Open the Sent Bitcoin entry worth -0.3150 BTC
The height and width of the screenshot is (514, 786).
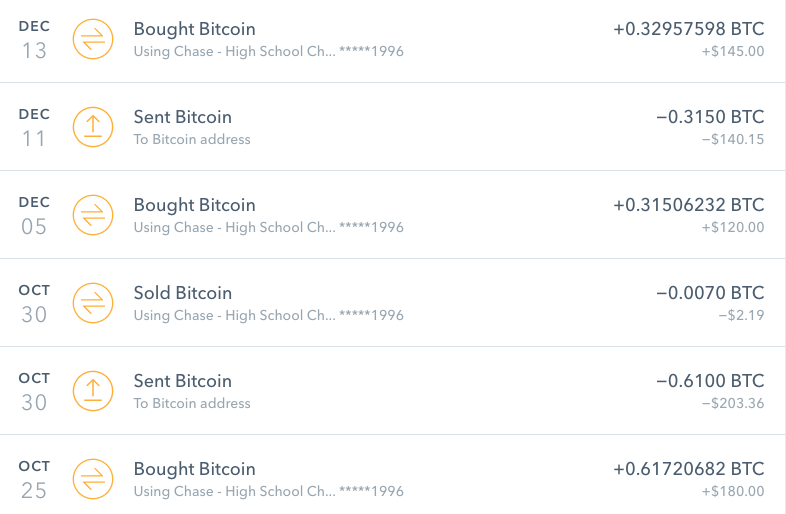[182, 117]
